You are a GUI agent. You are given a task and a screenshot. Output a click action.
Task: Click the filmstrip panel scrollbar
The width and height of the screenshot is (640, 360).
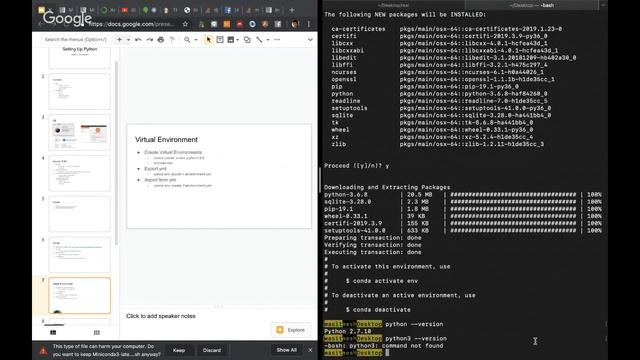[116, 153]
